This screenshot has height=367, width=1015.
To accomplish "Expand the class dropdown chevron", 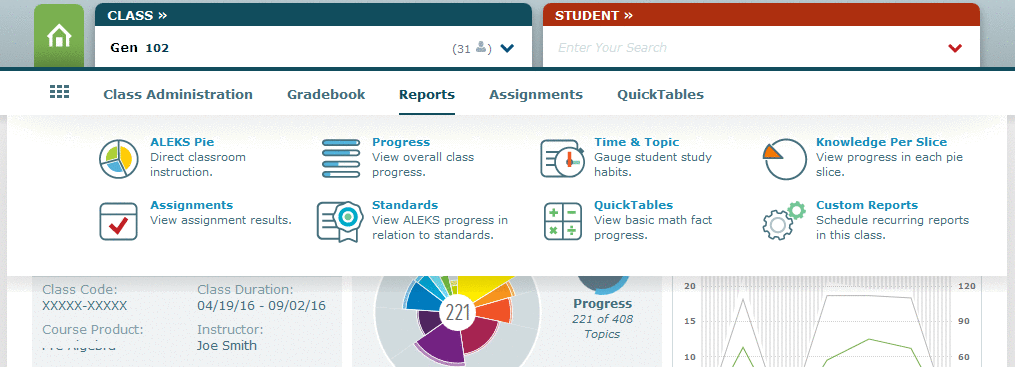I will 507,48.
